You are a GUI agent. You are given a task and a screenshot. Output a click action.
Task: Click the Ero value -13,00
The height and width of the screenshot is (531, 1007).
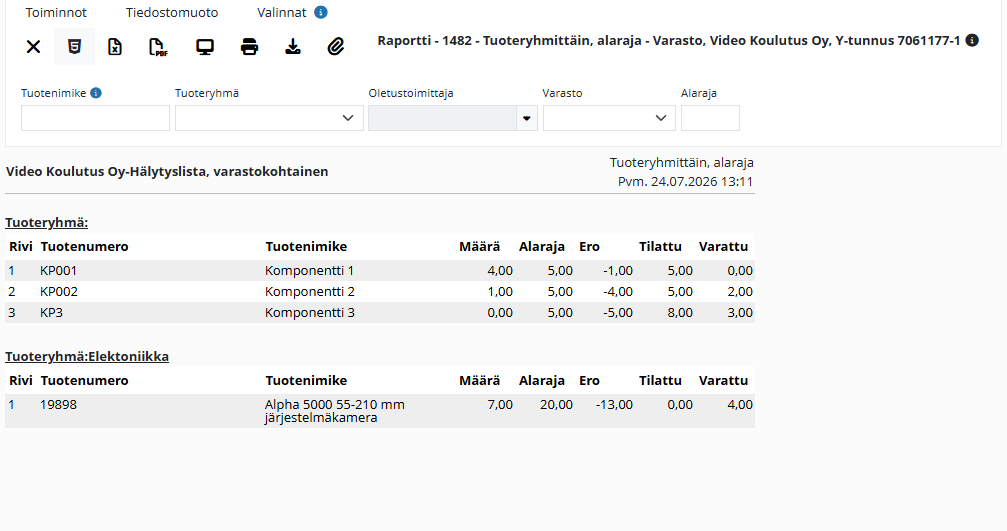point(614,405)
